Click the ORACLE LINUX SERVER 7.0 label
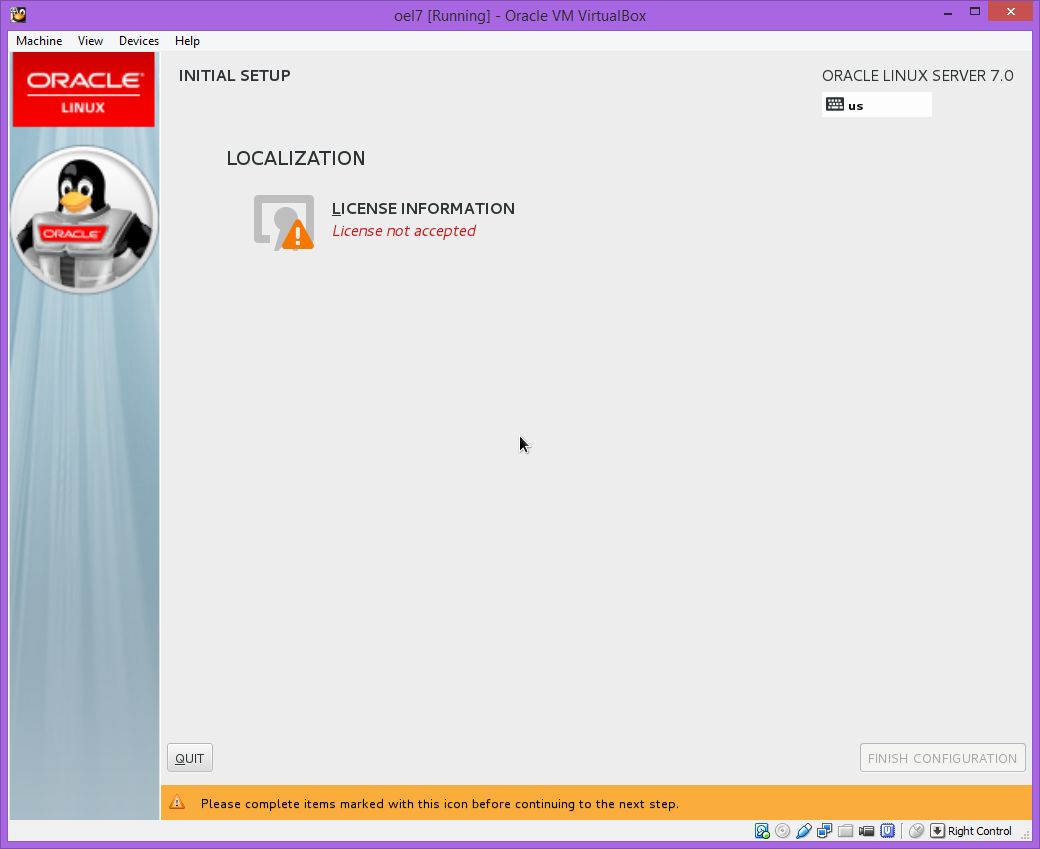Viewport: 1040px width, 849px height. click(x=917, y=76)
